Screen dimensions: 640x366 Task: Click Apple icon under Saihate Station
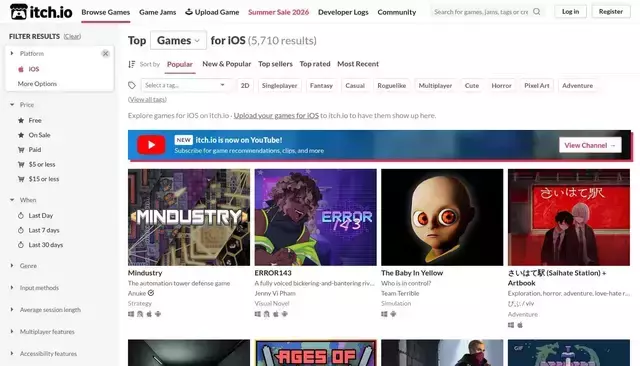coord(520,325)
